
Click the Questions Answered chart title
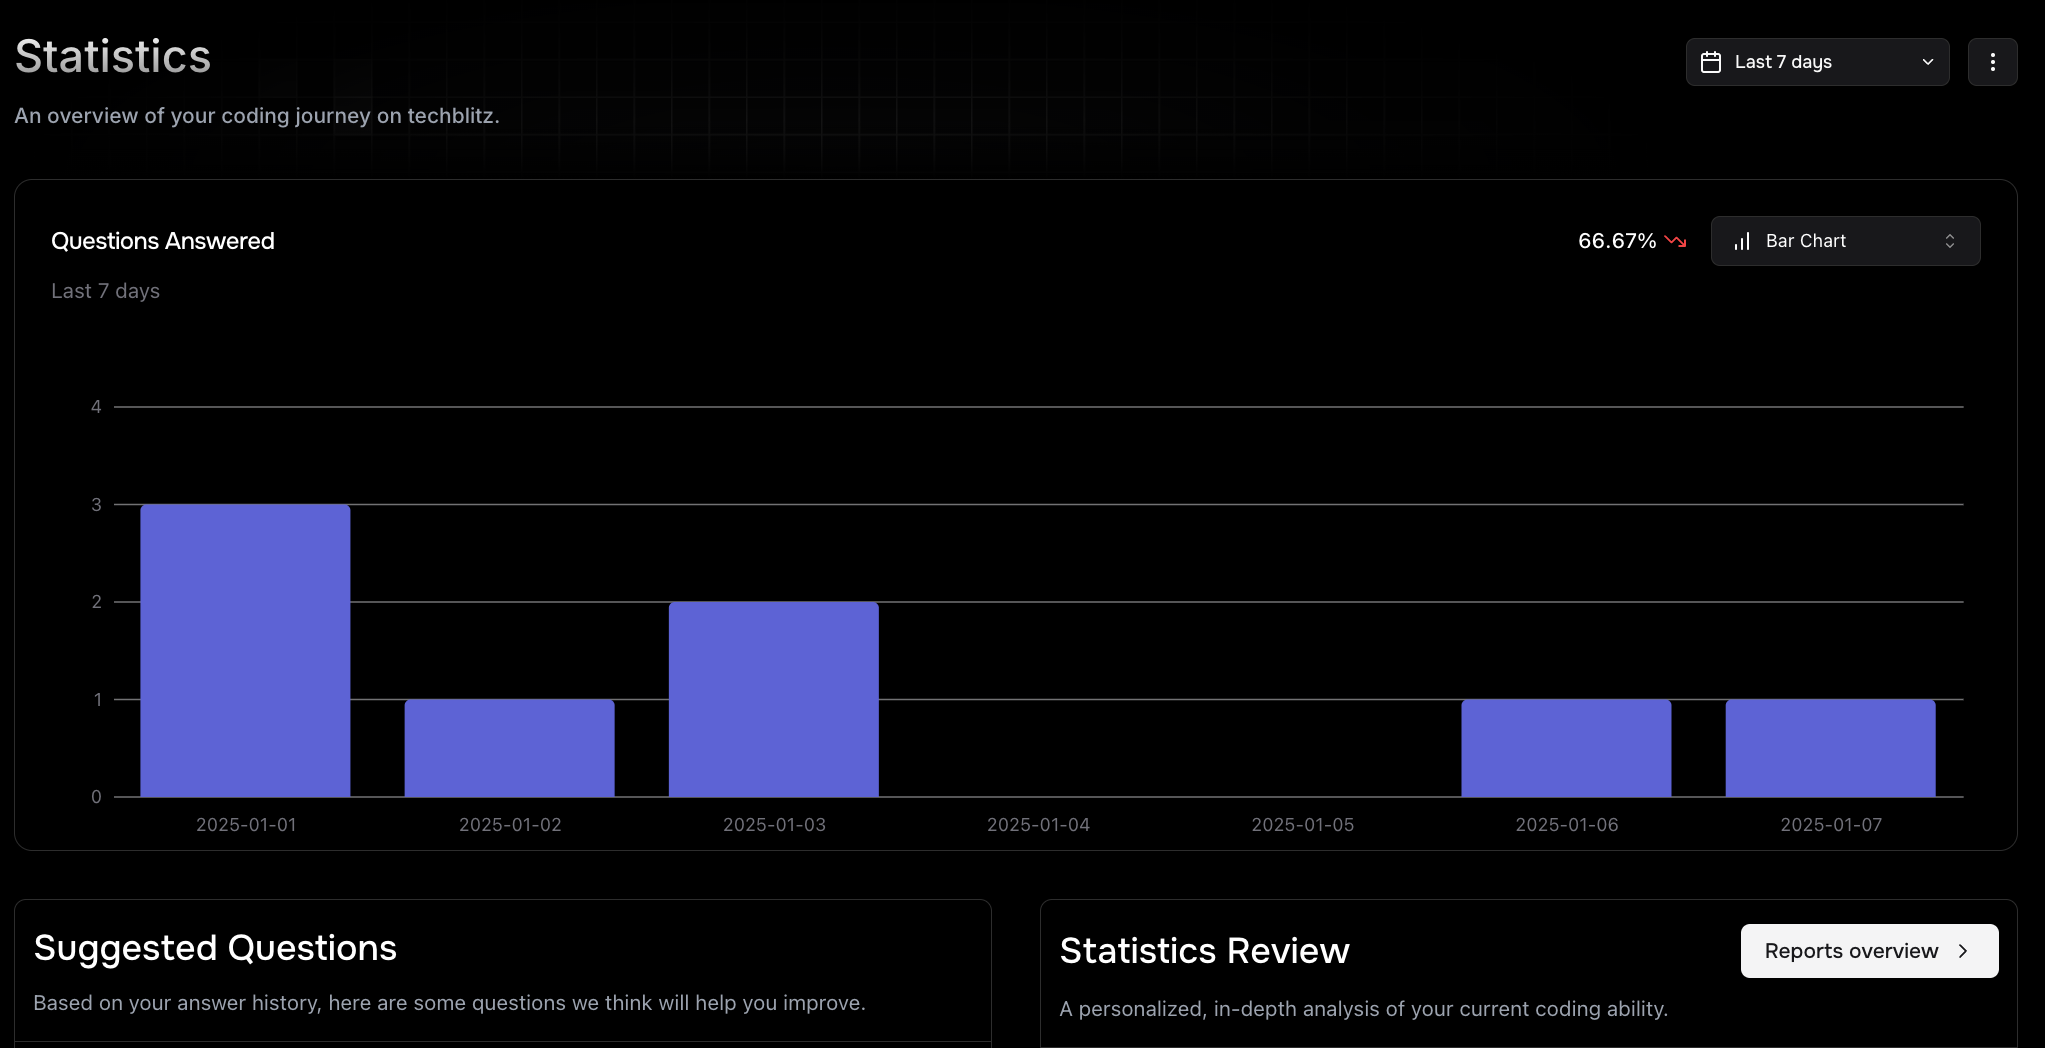tap(163, 241)
